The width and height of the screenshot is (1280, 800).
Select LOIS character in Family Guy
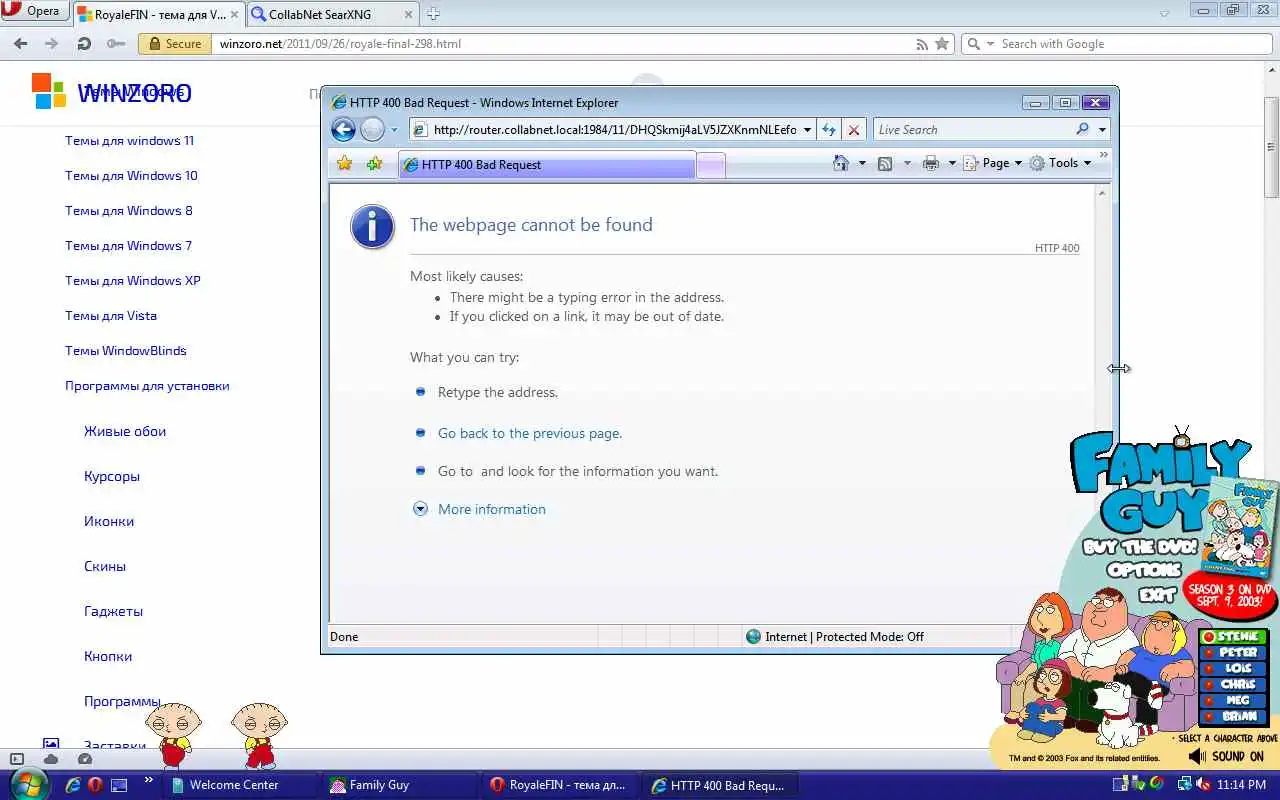tap(1234, 669)
